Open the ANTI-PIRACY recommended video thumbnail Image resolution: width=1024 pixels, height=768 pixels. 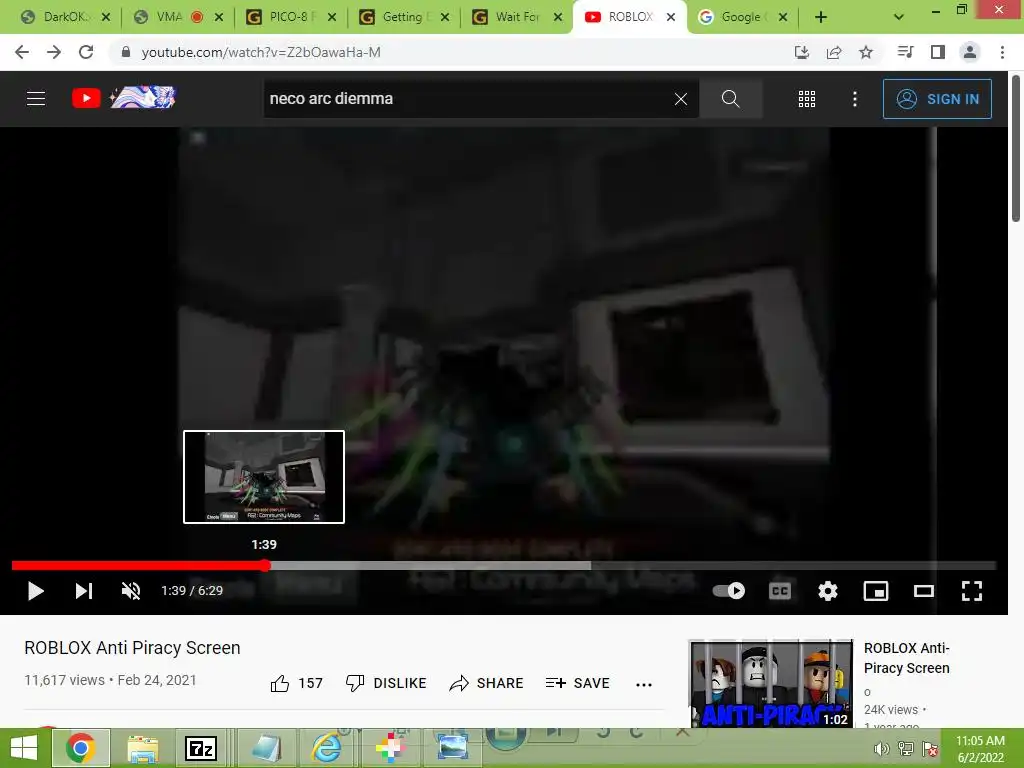(771, 684)
